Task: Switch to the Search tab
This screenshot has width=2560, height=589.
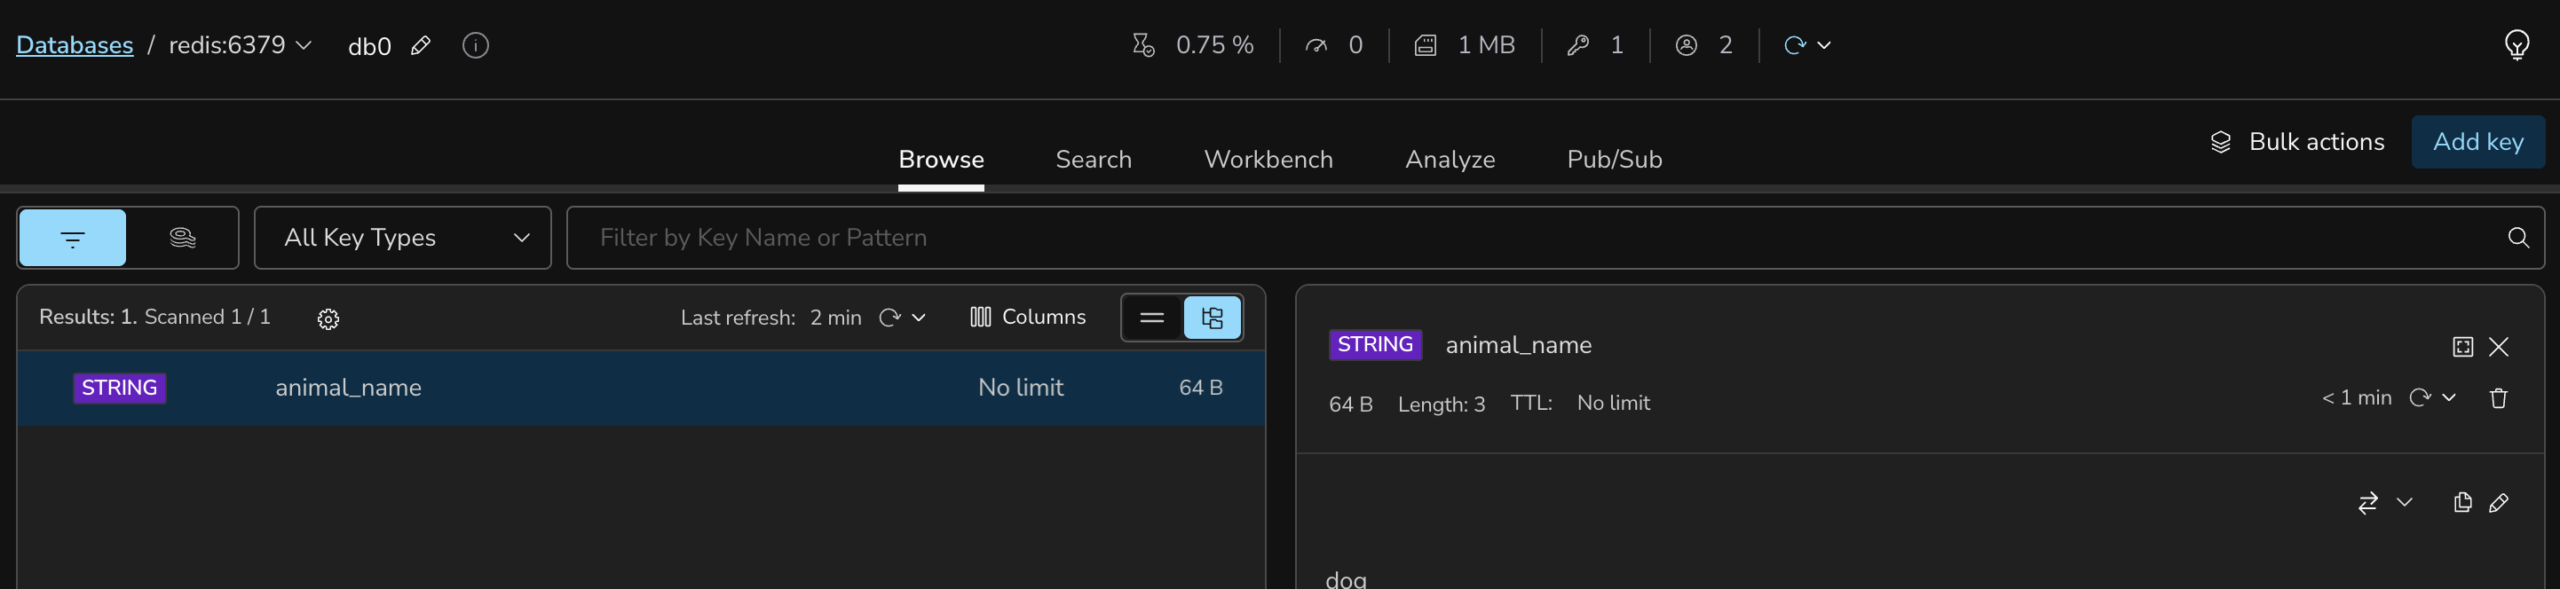Action: [x=1093, y=159]
